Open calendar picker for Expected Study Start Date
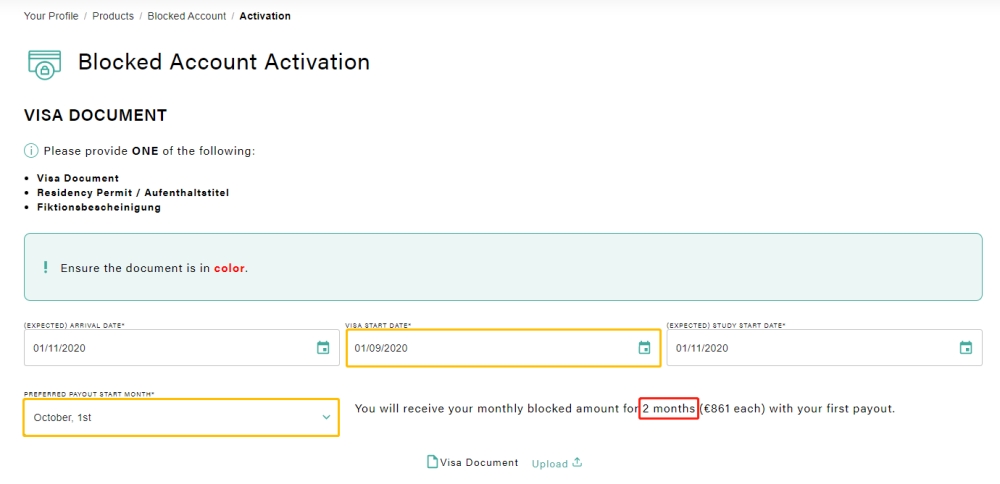 [966, 348]
